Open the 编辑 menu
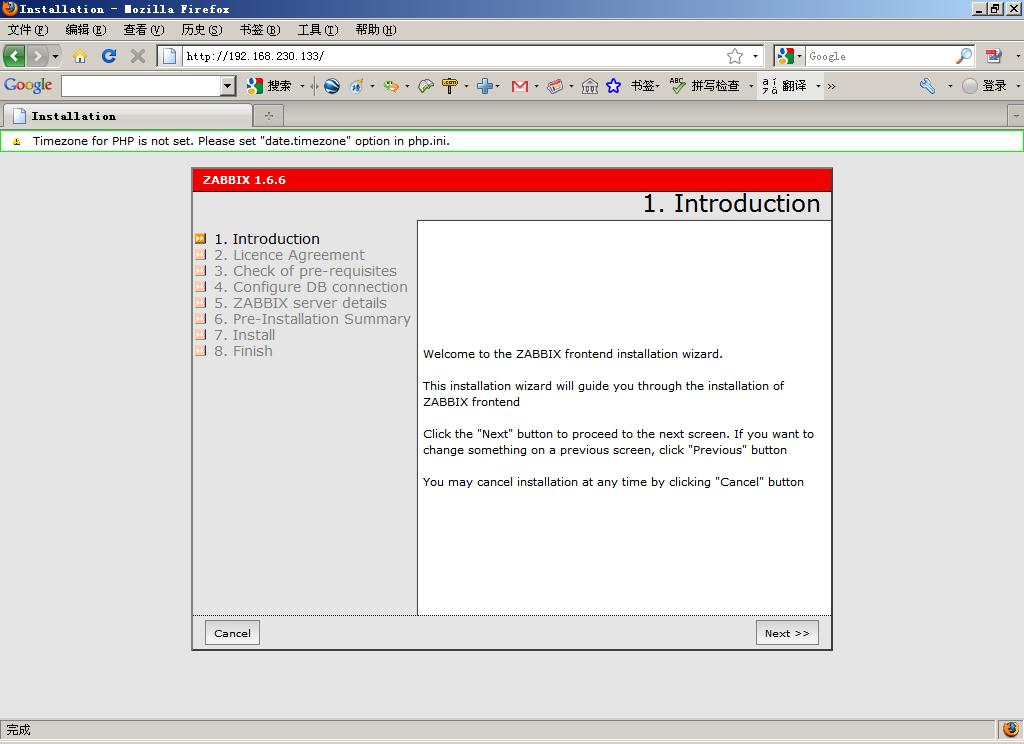 click(86, 29)
